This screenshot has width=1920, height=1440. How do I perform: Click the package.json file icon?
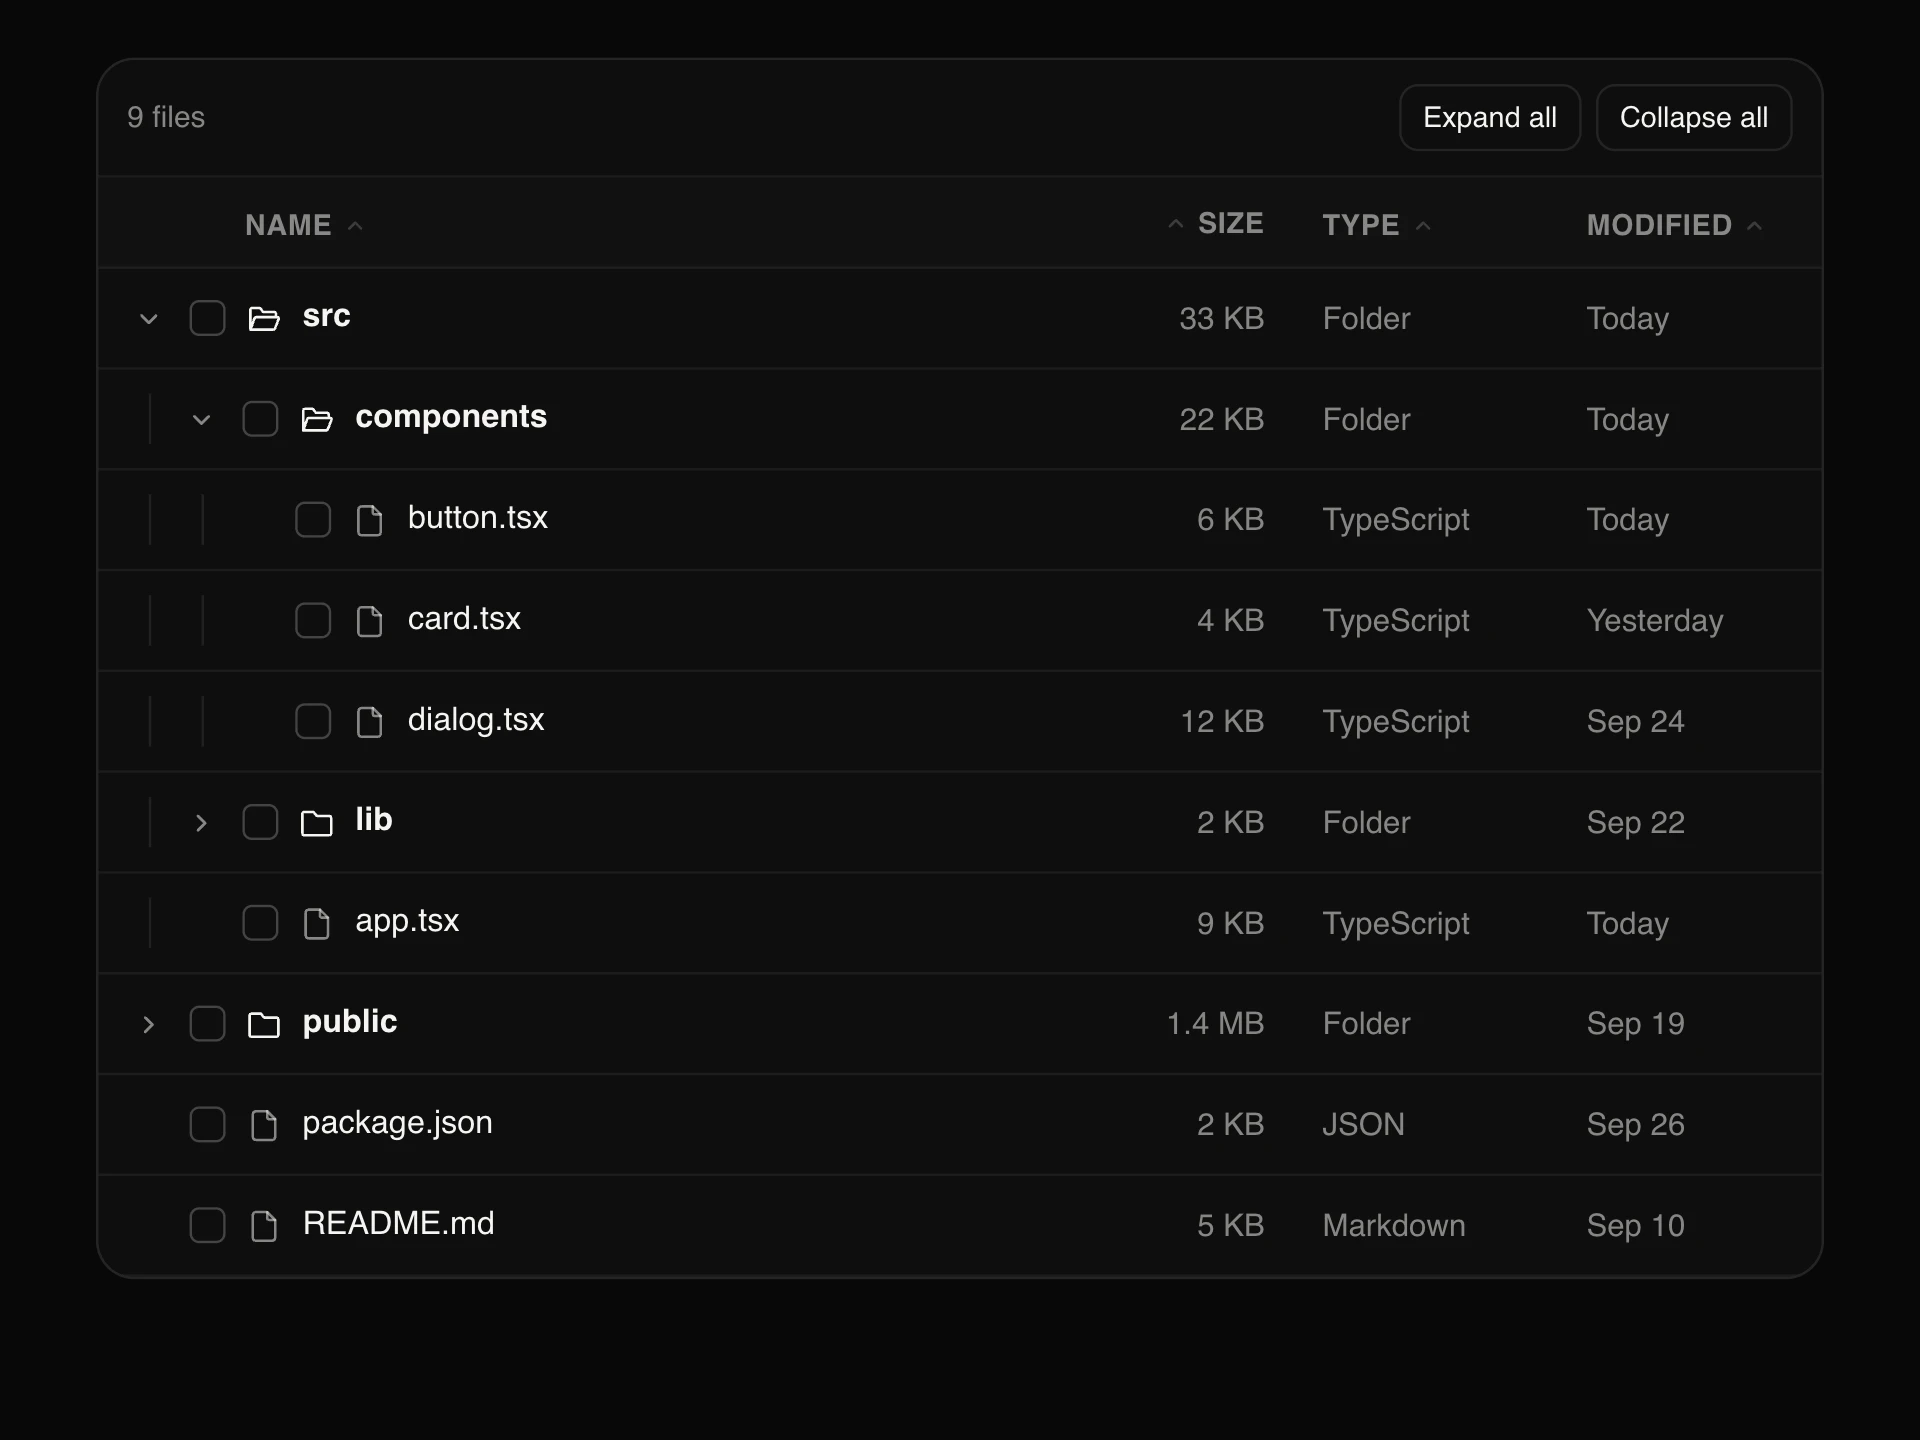click(264, 1125)
